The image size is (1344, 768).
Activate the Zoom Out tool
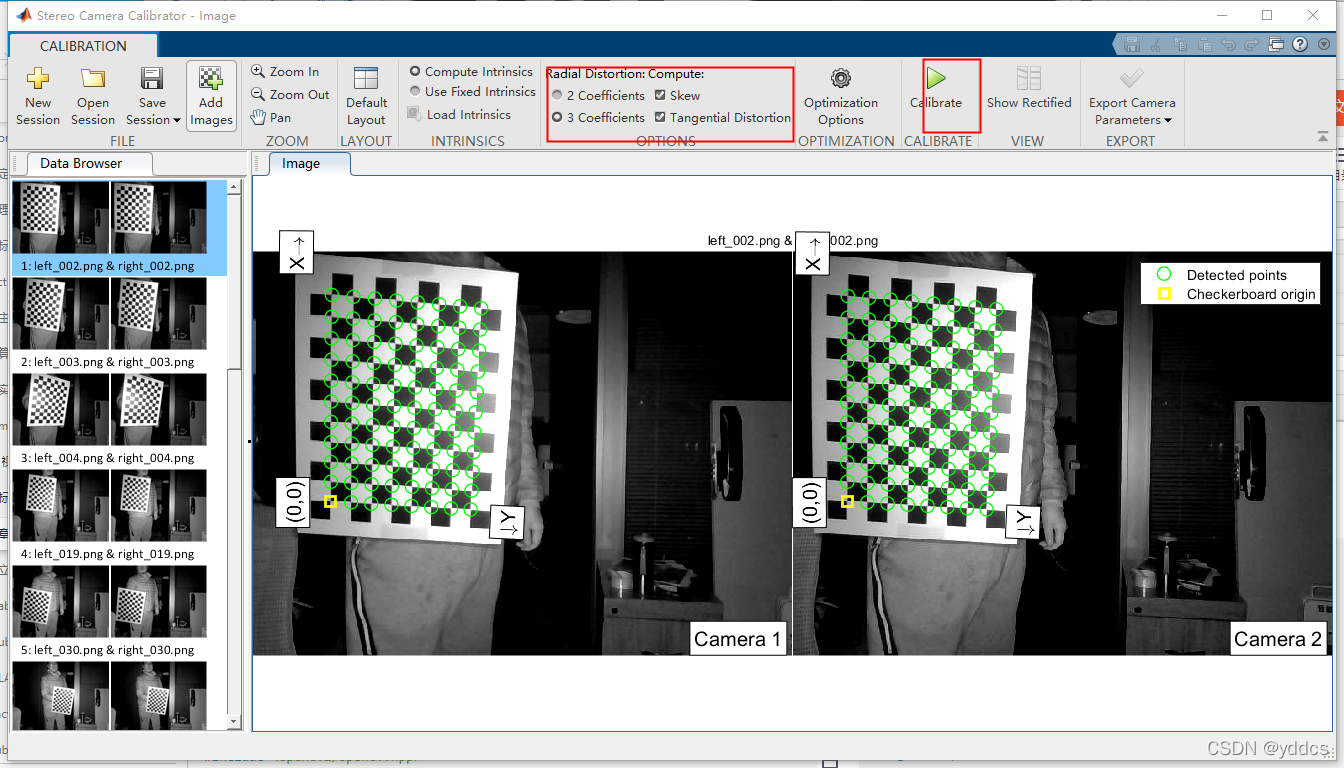(290, 95)
